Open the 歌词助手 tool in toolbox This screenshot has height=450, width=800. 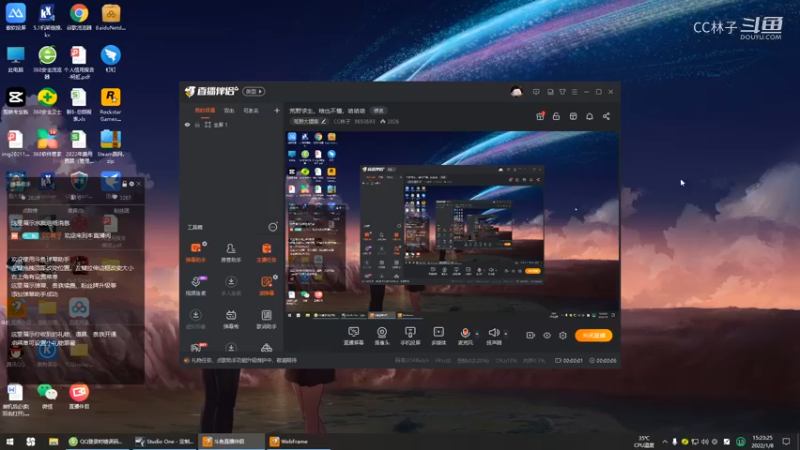click(266, 319)
